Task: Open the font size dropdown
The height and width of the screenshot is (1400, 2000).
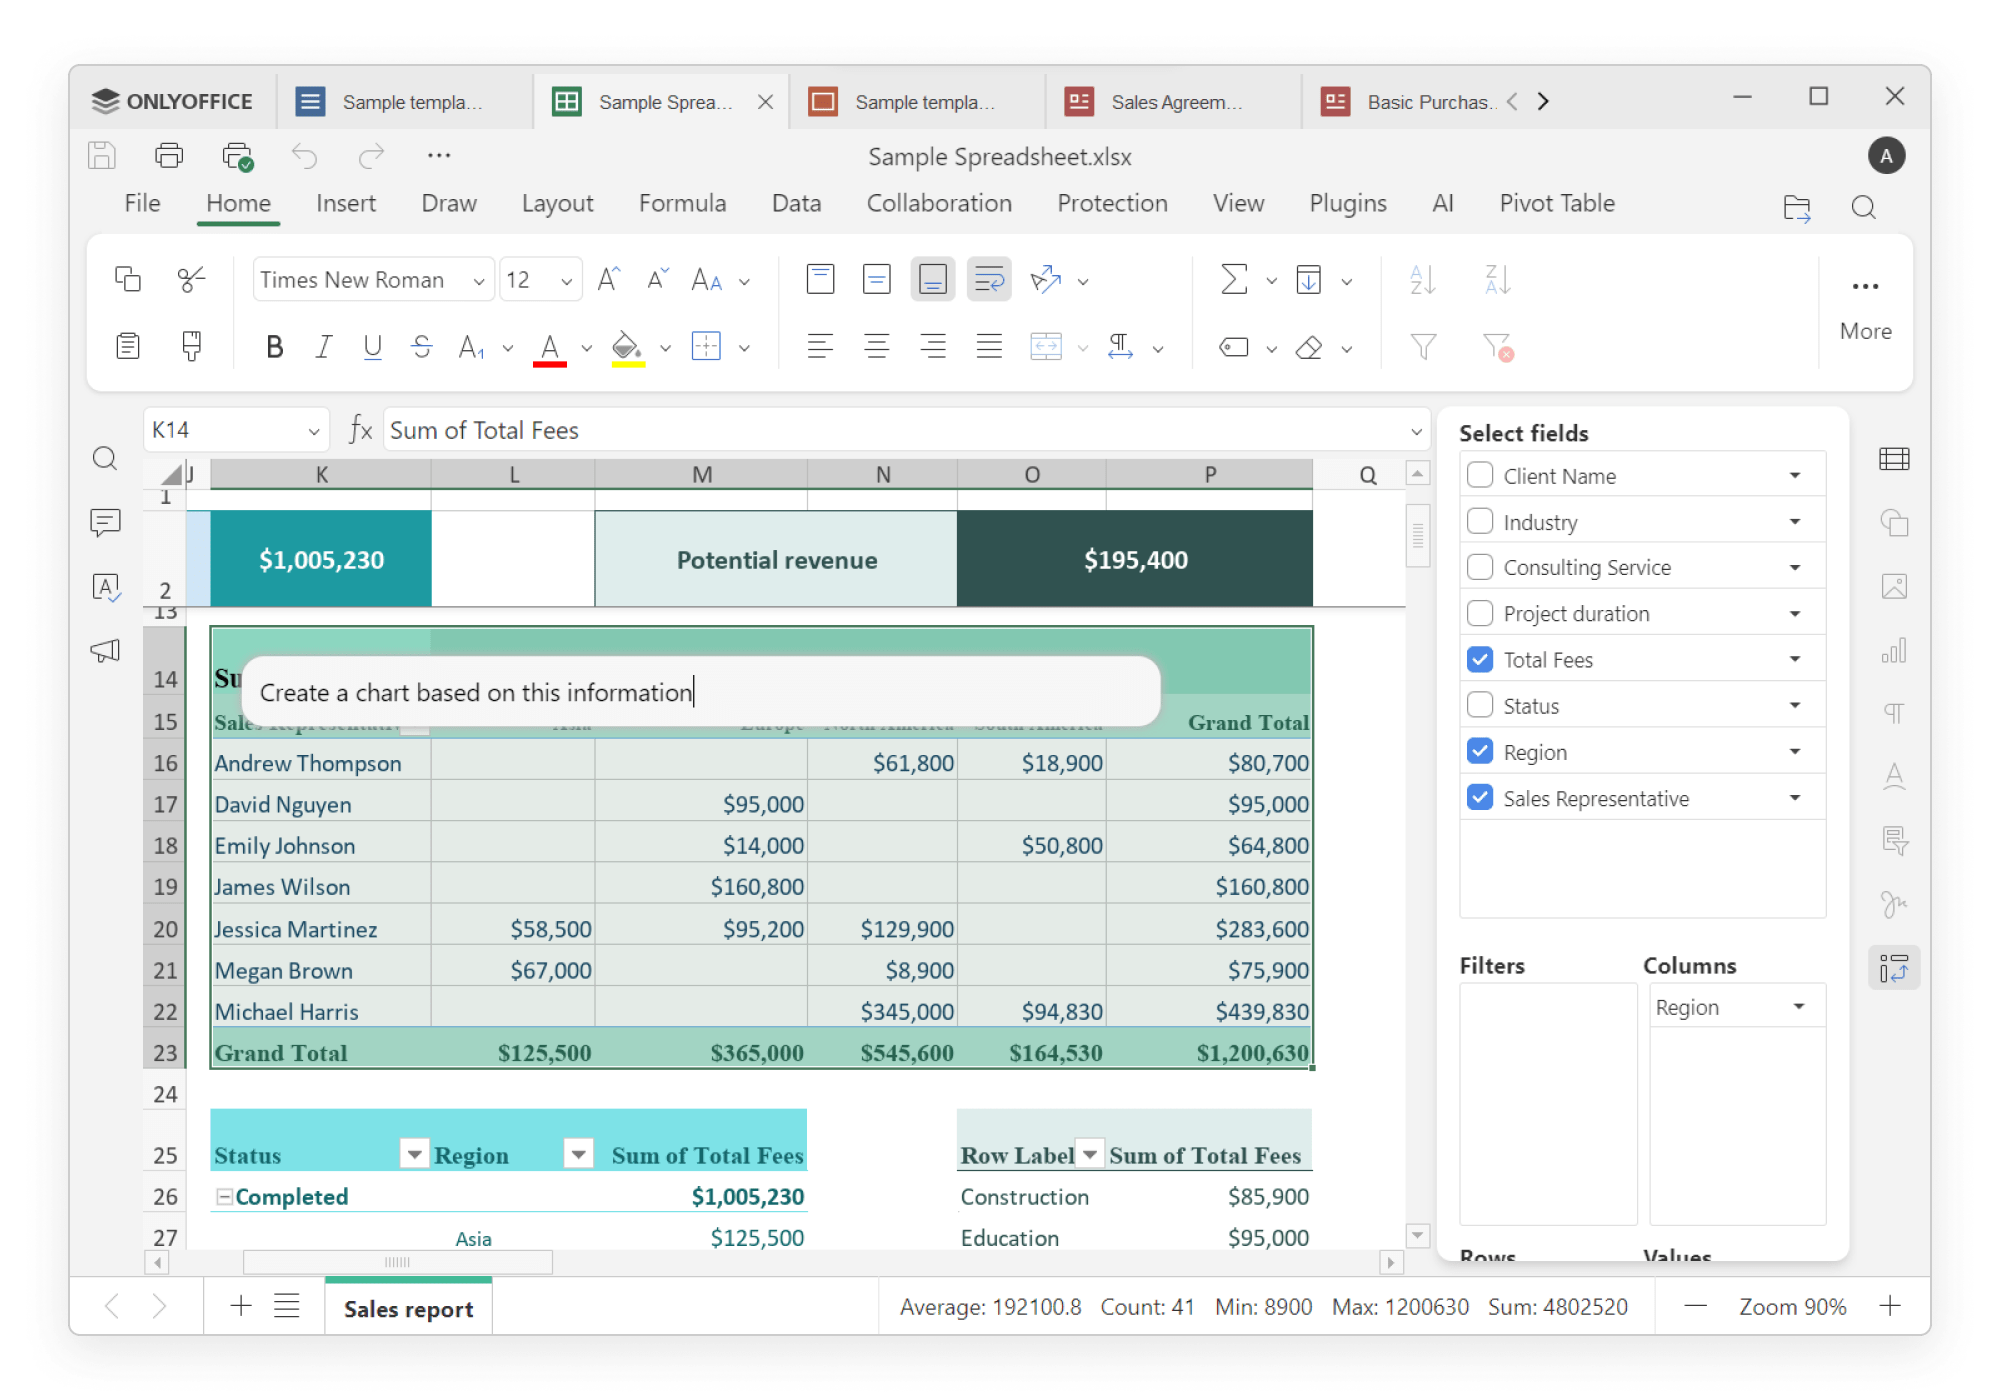Action: click(567, 281)
